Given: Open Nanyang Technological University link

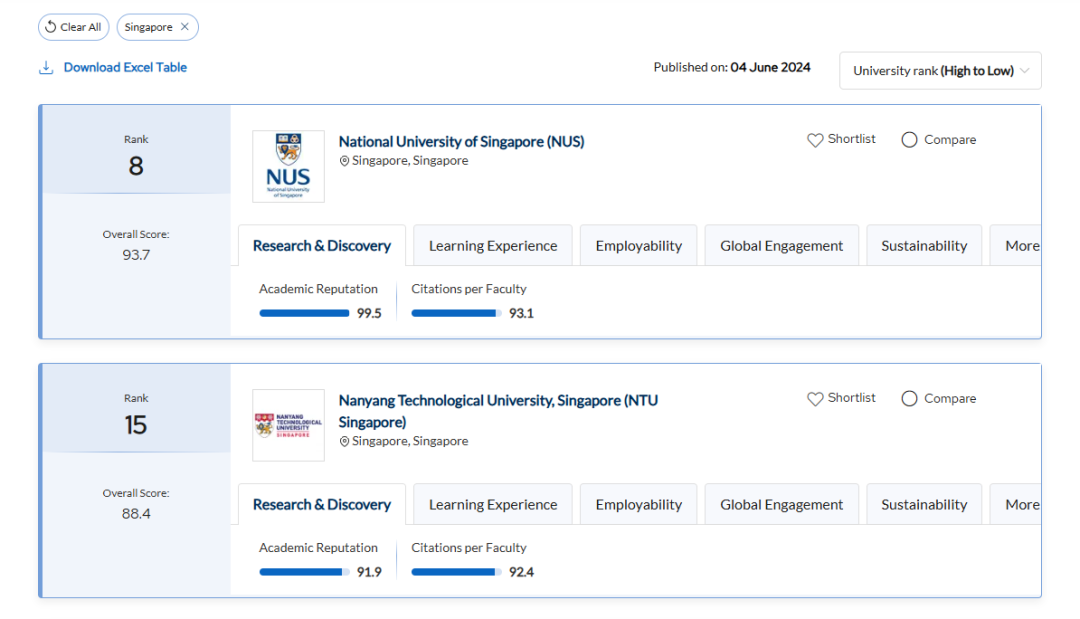Looking at the screenshot, I should coord(498,411).
